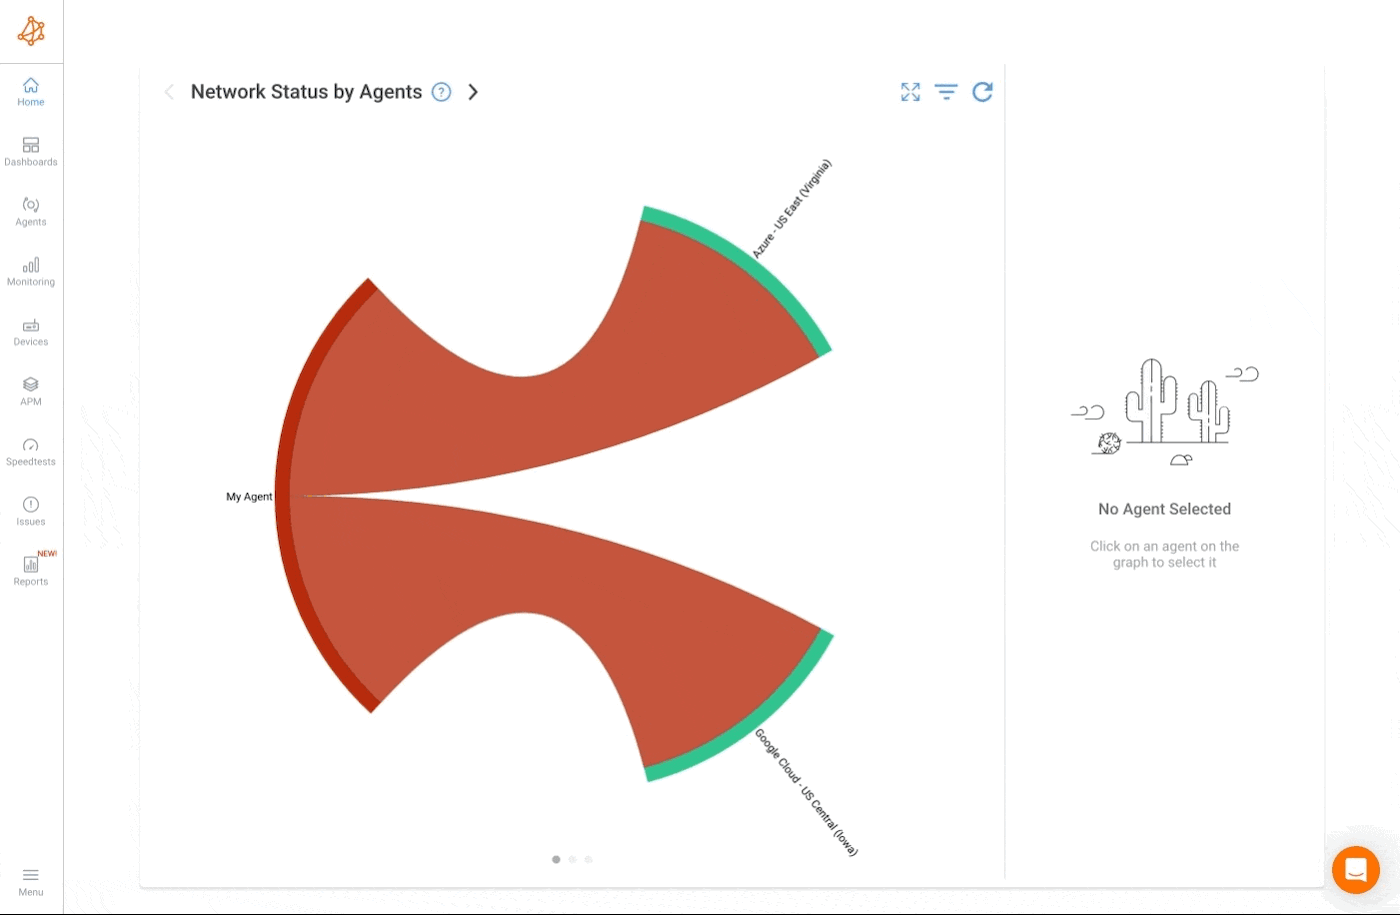
Task: Go to the Monitoring section
Action: coord(30,271)
